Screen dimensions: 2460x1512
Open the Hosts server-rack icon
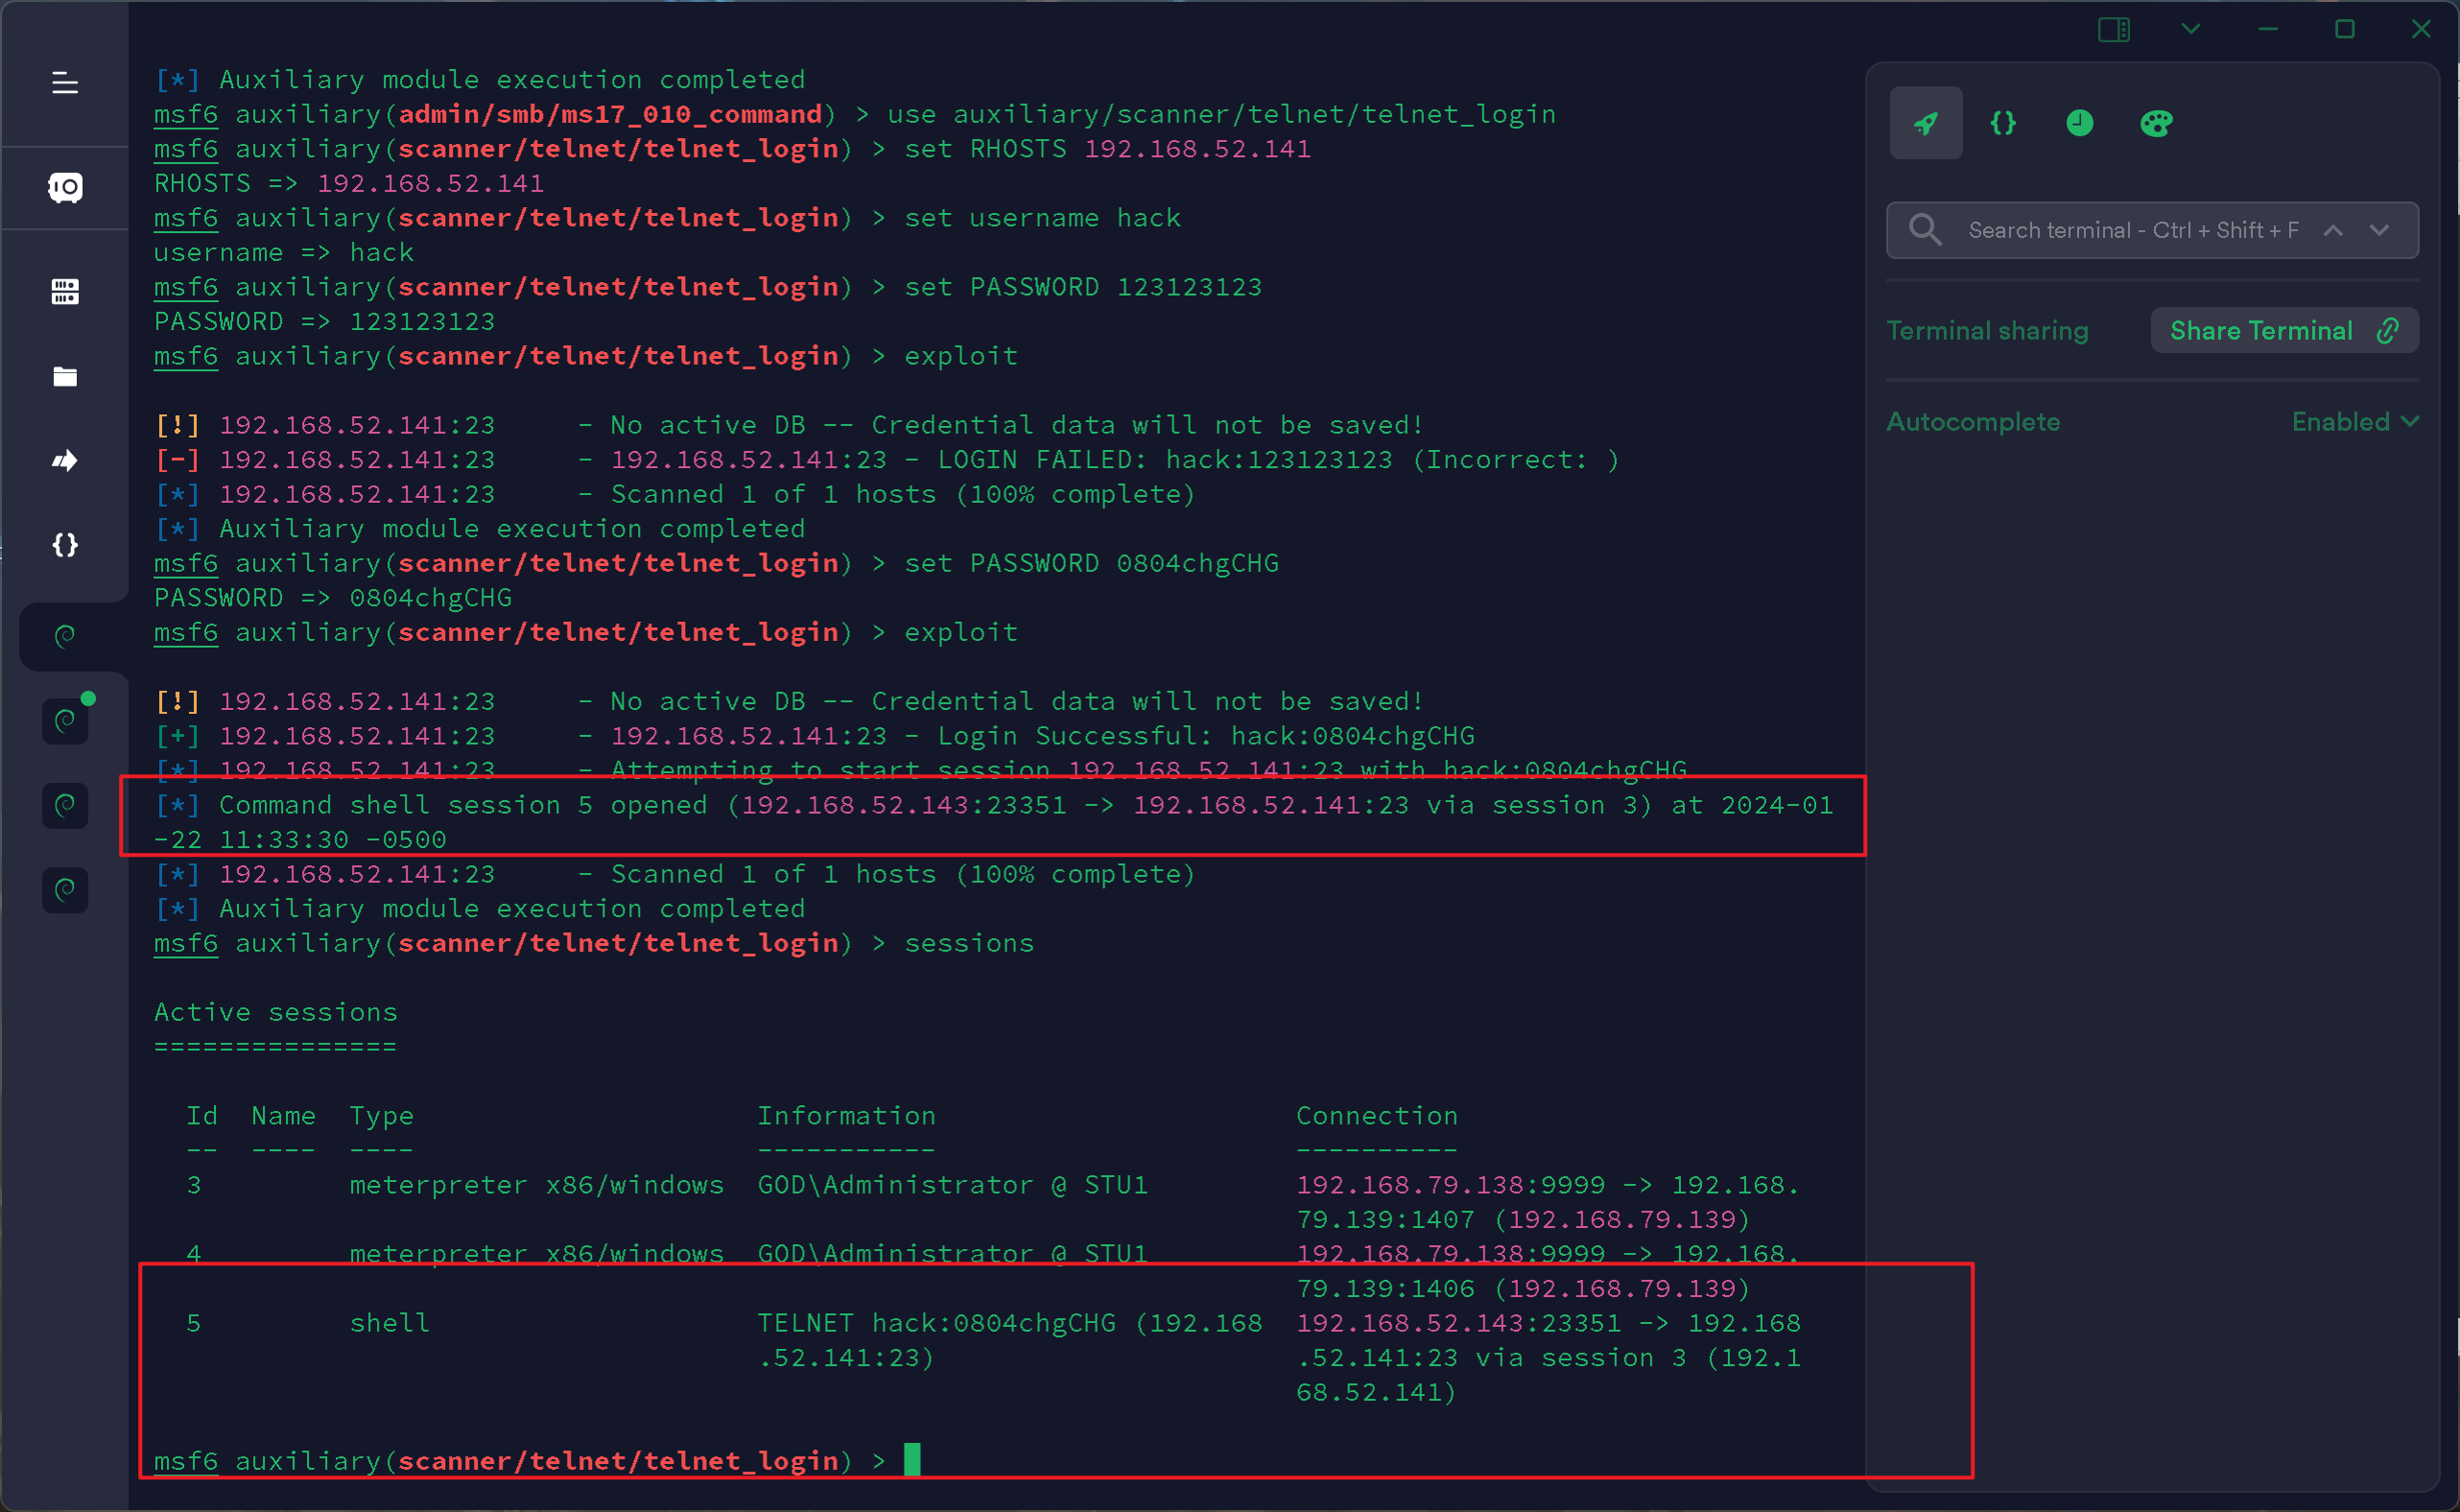coord(65,292)
